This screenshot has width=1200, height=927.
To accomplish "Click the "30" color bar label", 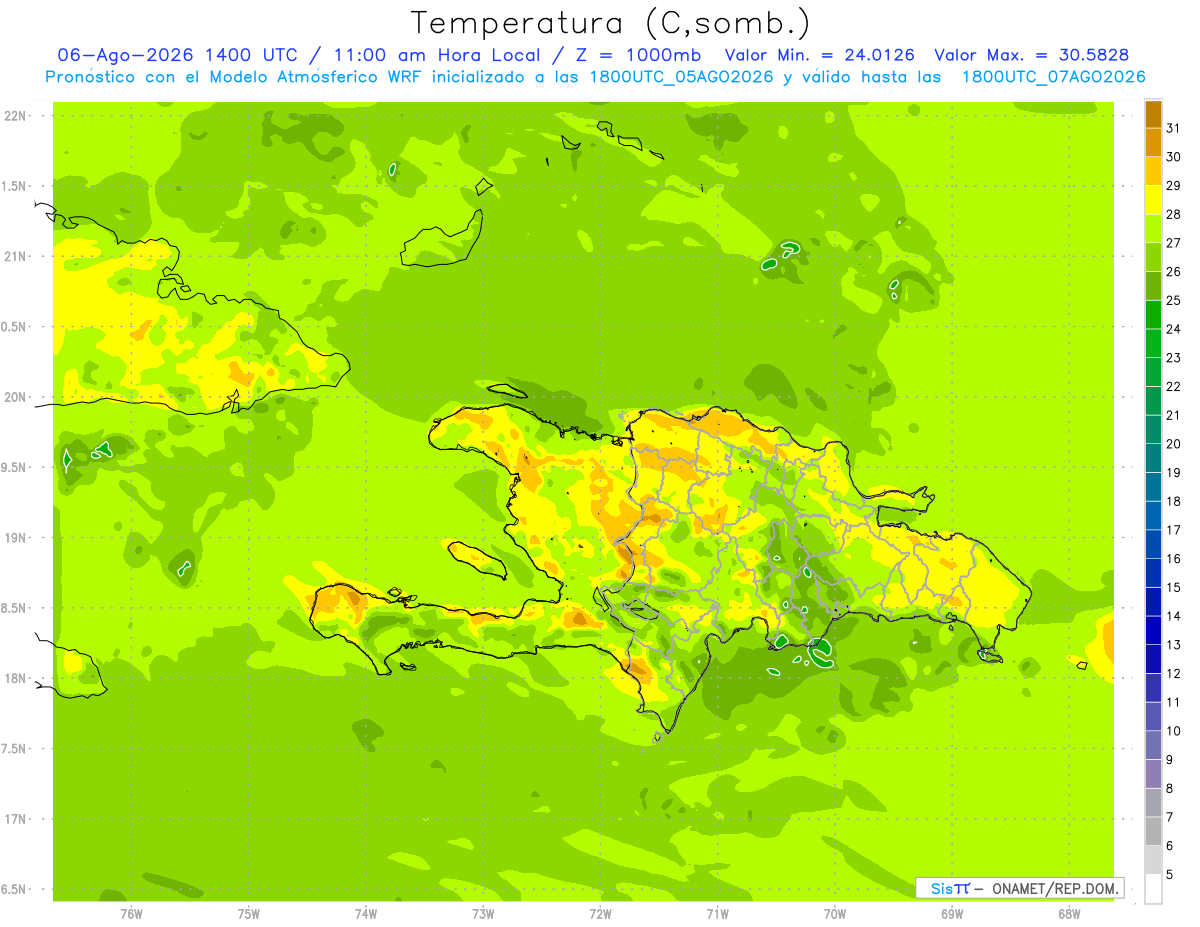I will pyautogui.click(x=1173, y=156).
